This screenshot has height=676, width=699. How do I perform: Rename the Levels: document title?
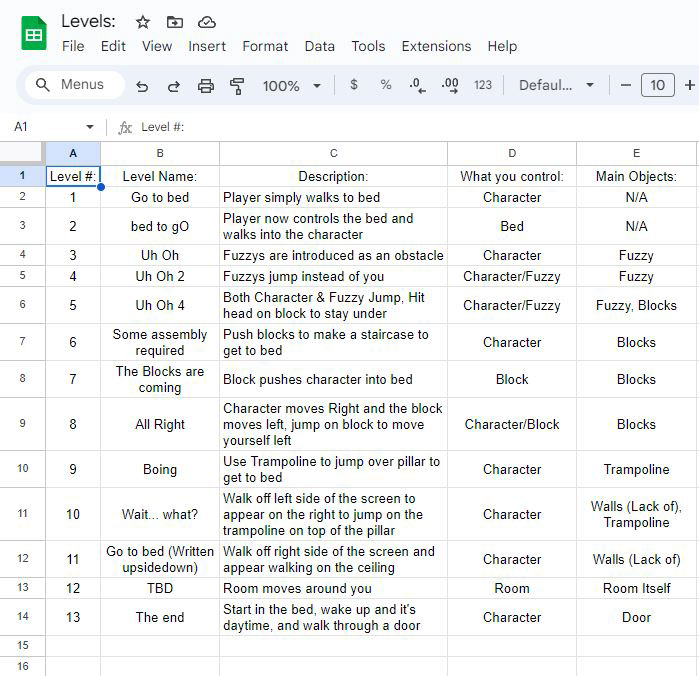click(x=88, y=21)
